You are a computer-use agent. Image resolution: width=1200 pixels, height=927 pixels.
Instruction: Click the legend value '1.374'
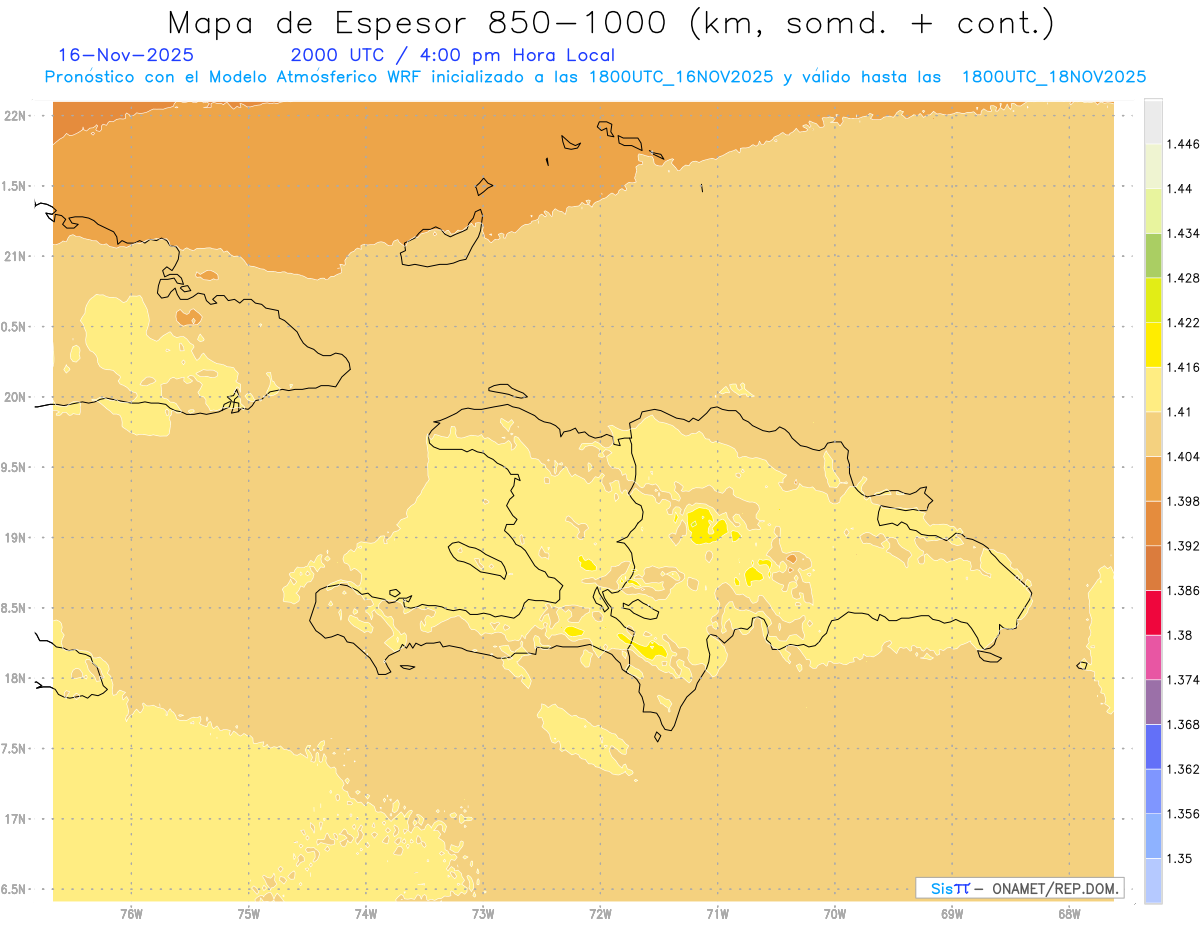click(x=1184, y=680)
